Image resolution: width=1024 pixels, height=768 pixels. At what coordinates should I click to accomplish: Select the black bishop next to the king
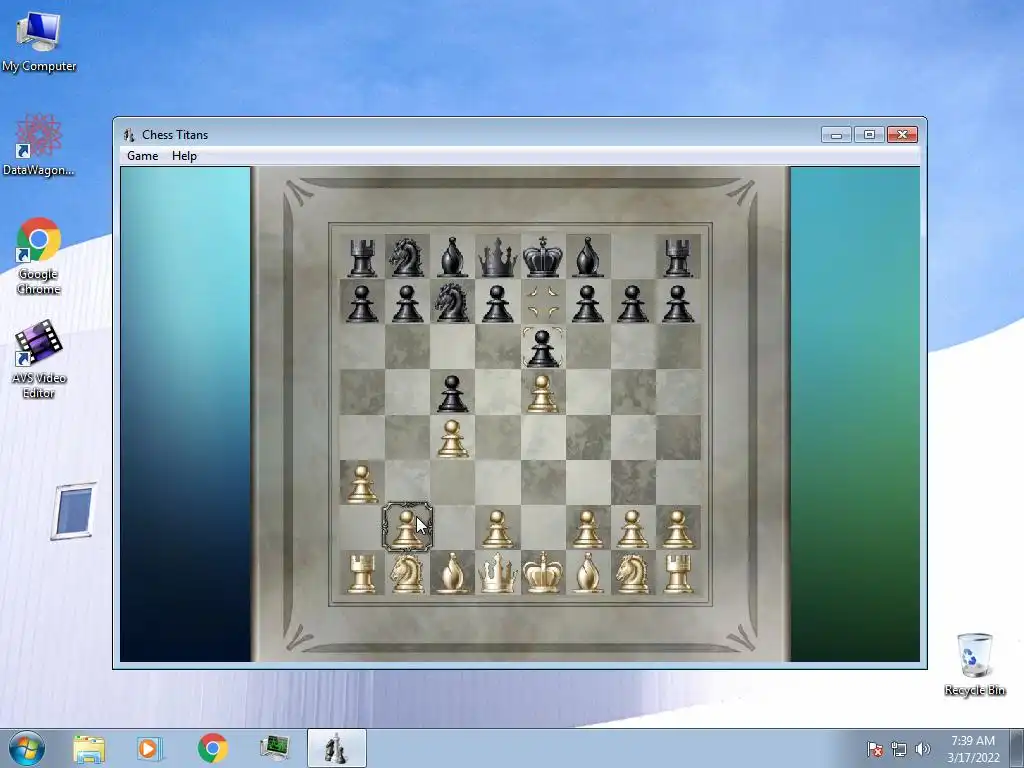click(587, 257)
